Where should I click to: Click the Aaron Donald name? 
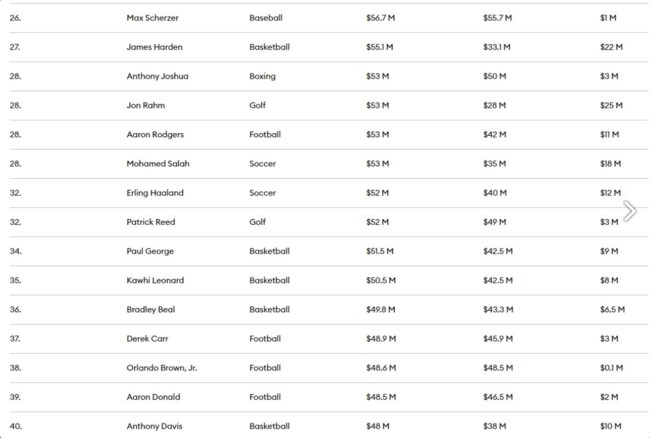[x=151, y=397]
